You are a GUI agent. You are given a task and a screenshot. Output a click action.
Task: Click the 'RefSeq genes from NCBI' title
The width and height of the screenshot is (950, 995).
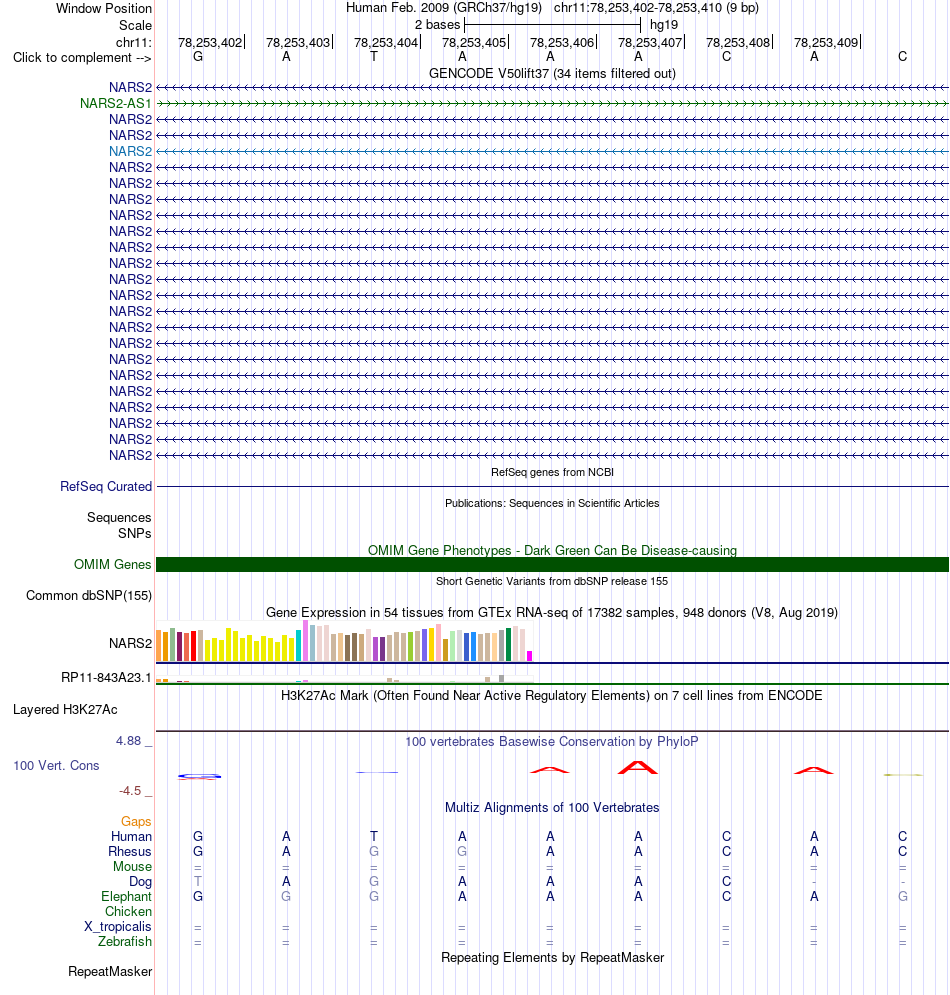tap(552, 472)
